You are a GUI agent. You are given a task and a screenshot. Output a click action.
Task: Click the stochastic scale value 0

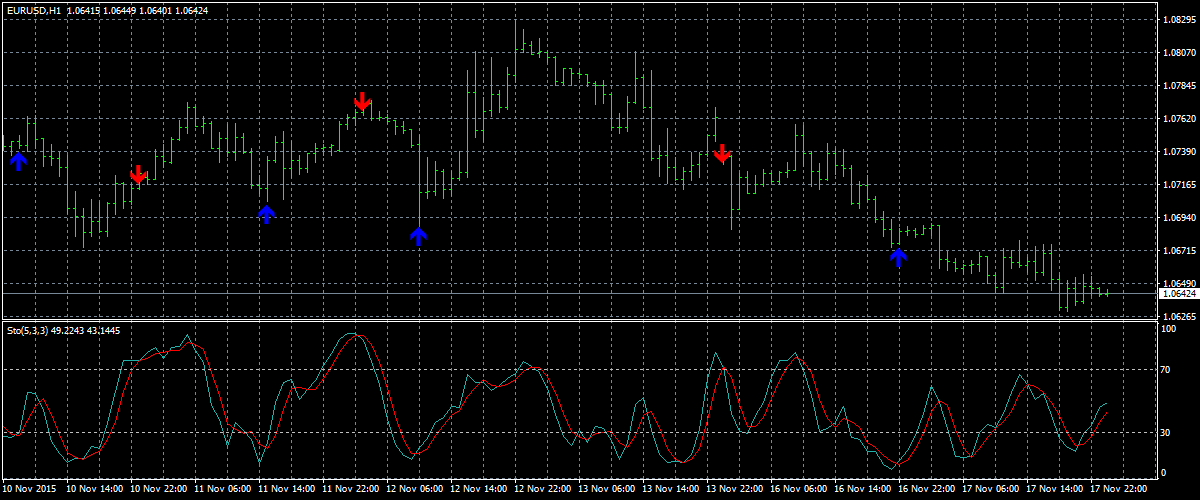coord(1164,472)
